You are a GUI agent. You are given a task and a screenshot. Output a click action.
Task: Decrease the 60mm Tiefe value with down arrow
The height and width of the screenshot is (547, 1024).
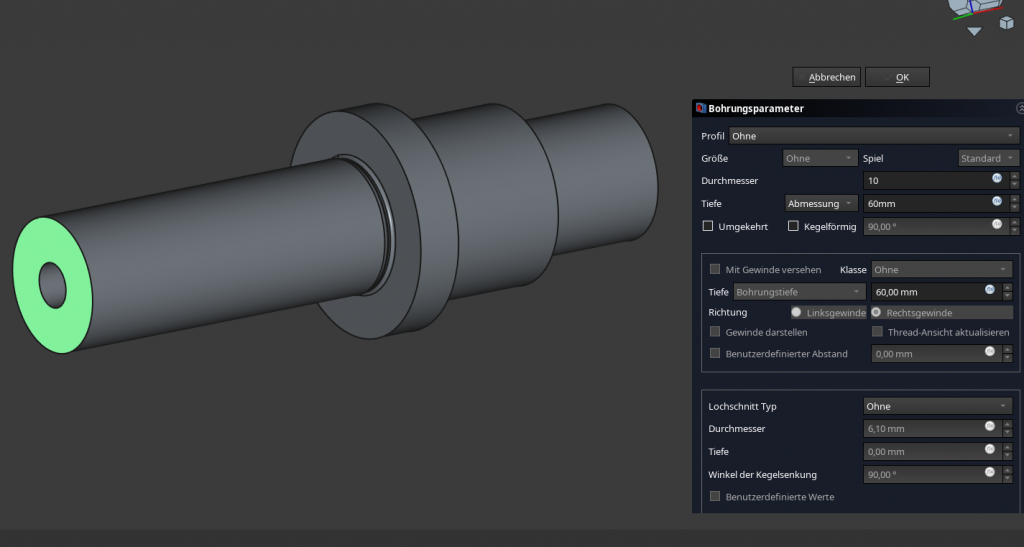tap(1015, 207)
